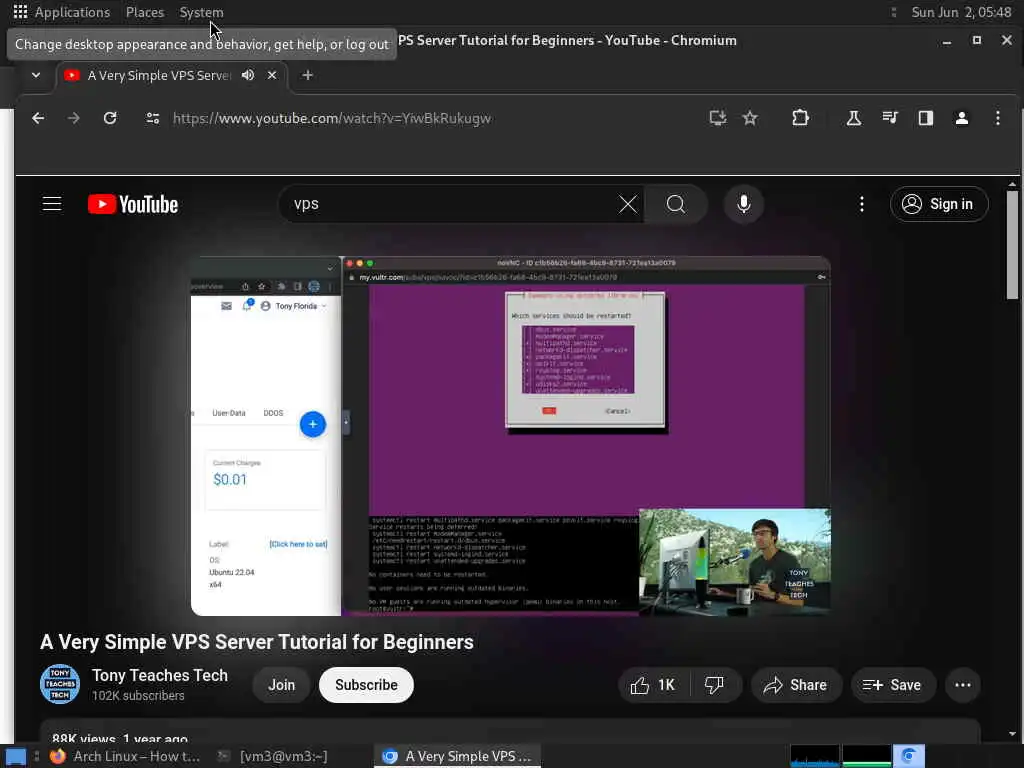This screenshot has width=1024, height=768.
Task: Open the tab search dropdown arrow
Action: coord(36,75)
